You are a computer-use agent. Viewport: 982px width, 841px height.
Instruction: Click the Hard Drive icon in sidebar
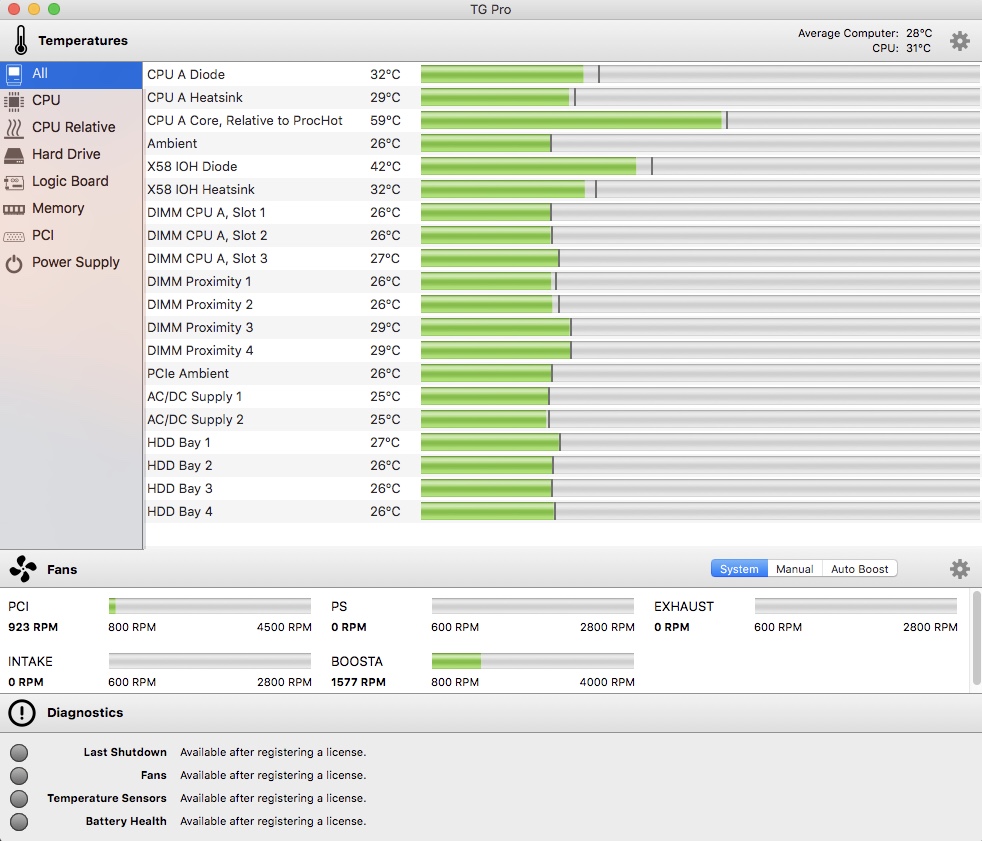14,155
